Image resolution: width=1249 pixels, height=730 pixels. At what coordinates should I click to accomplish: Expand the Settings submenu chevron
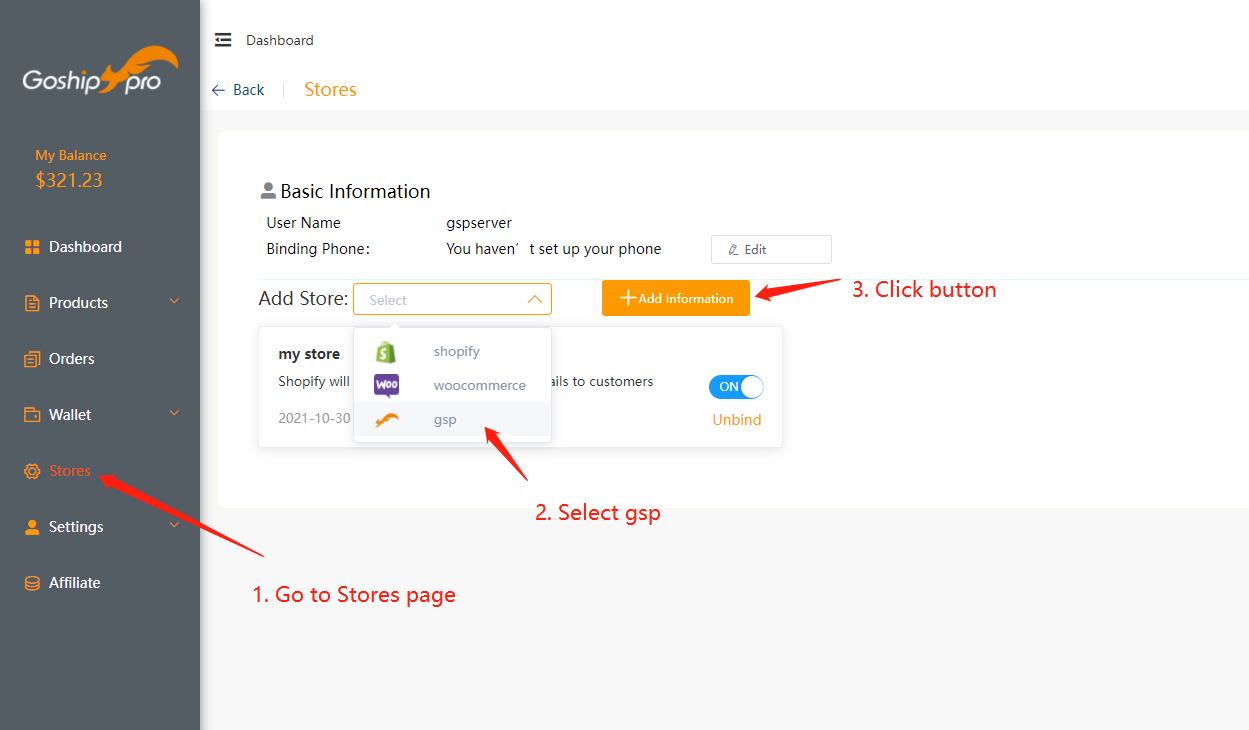coord(175,526)
